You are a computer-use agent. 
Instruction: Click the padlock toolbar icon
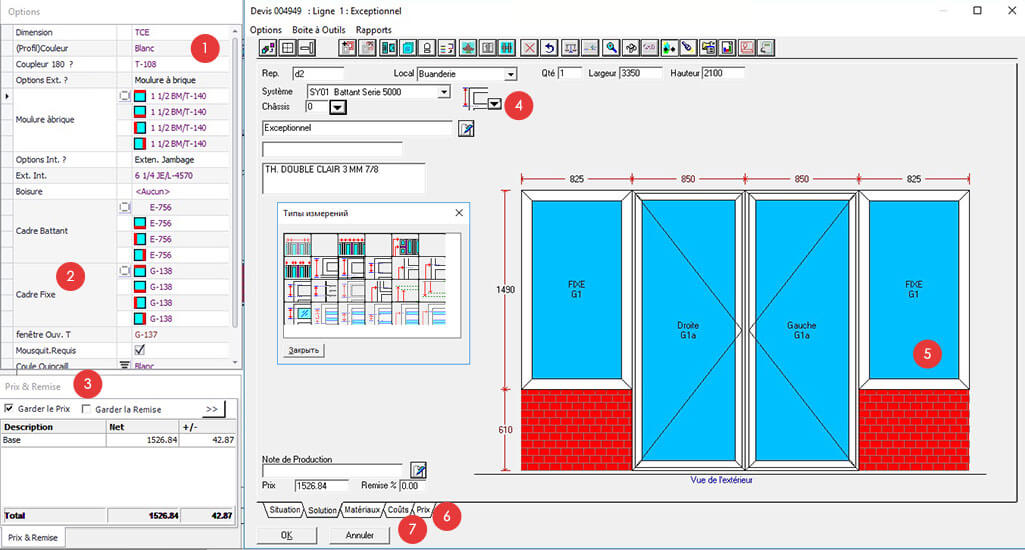(x=426, y=47)
